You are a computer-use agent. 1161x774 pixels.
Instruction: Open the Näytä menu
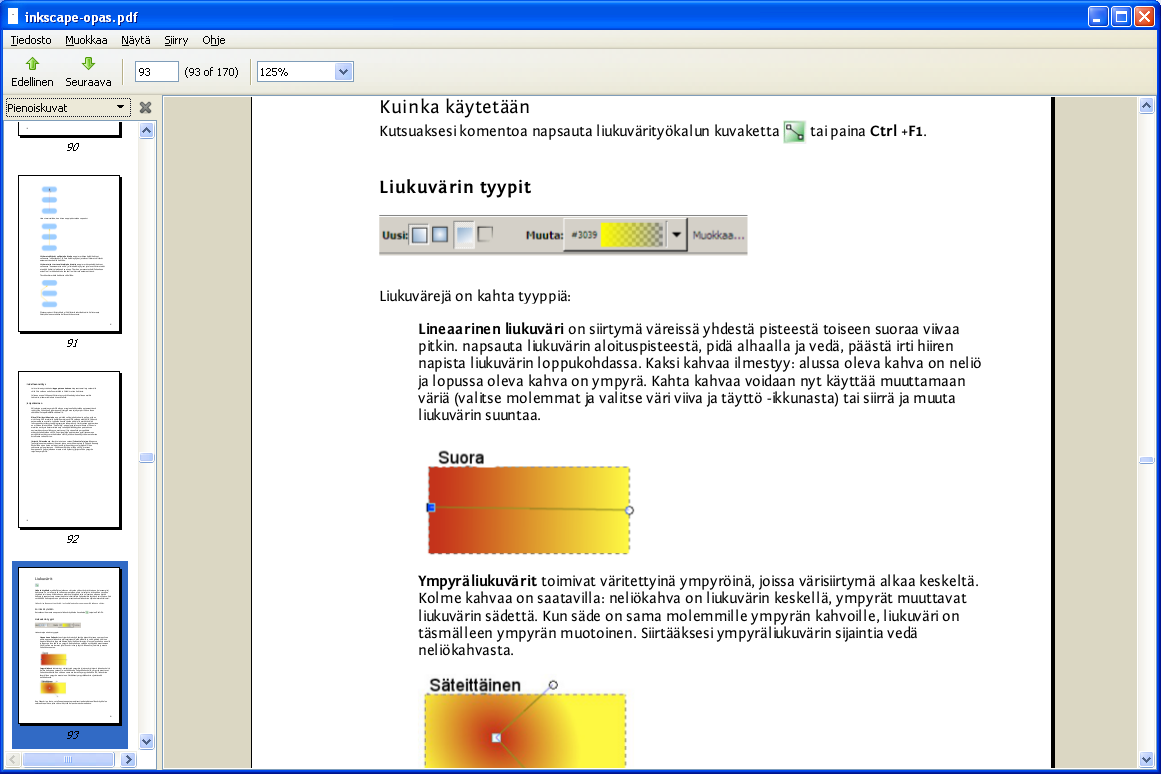[x=135, y=40]
